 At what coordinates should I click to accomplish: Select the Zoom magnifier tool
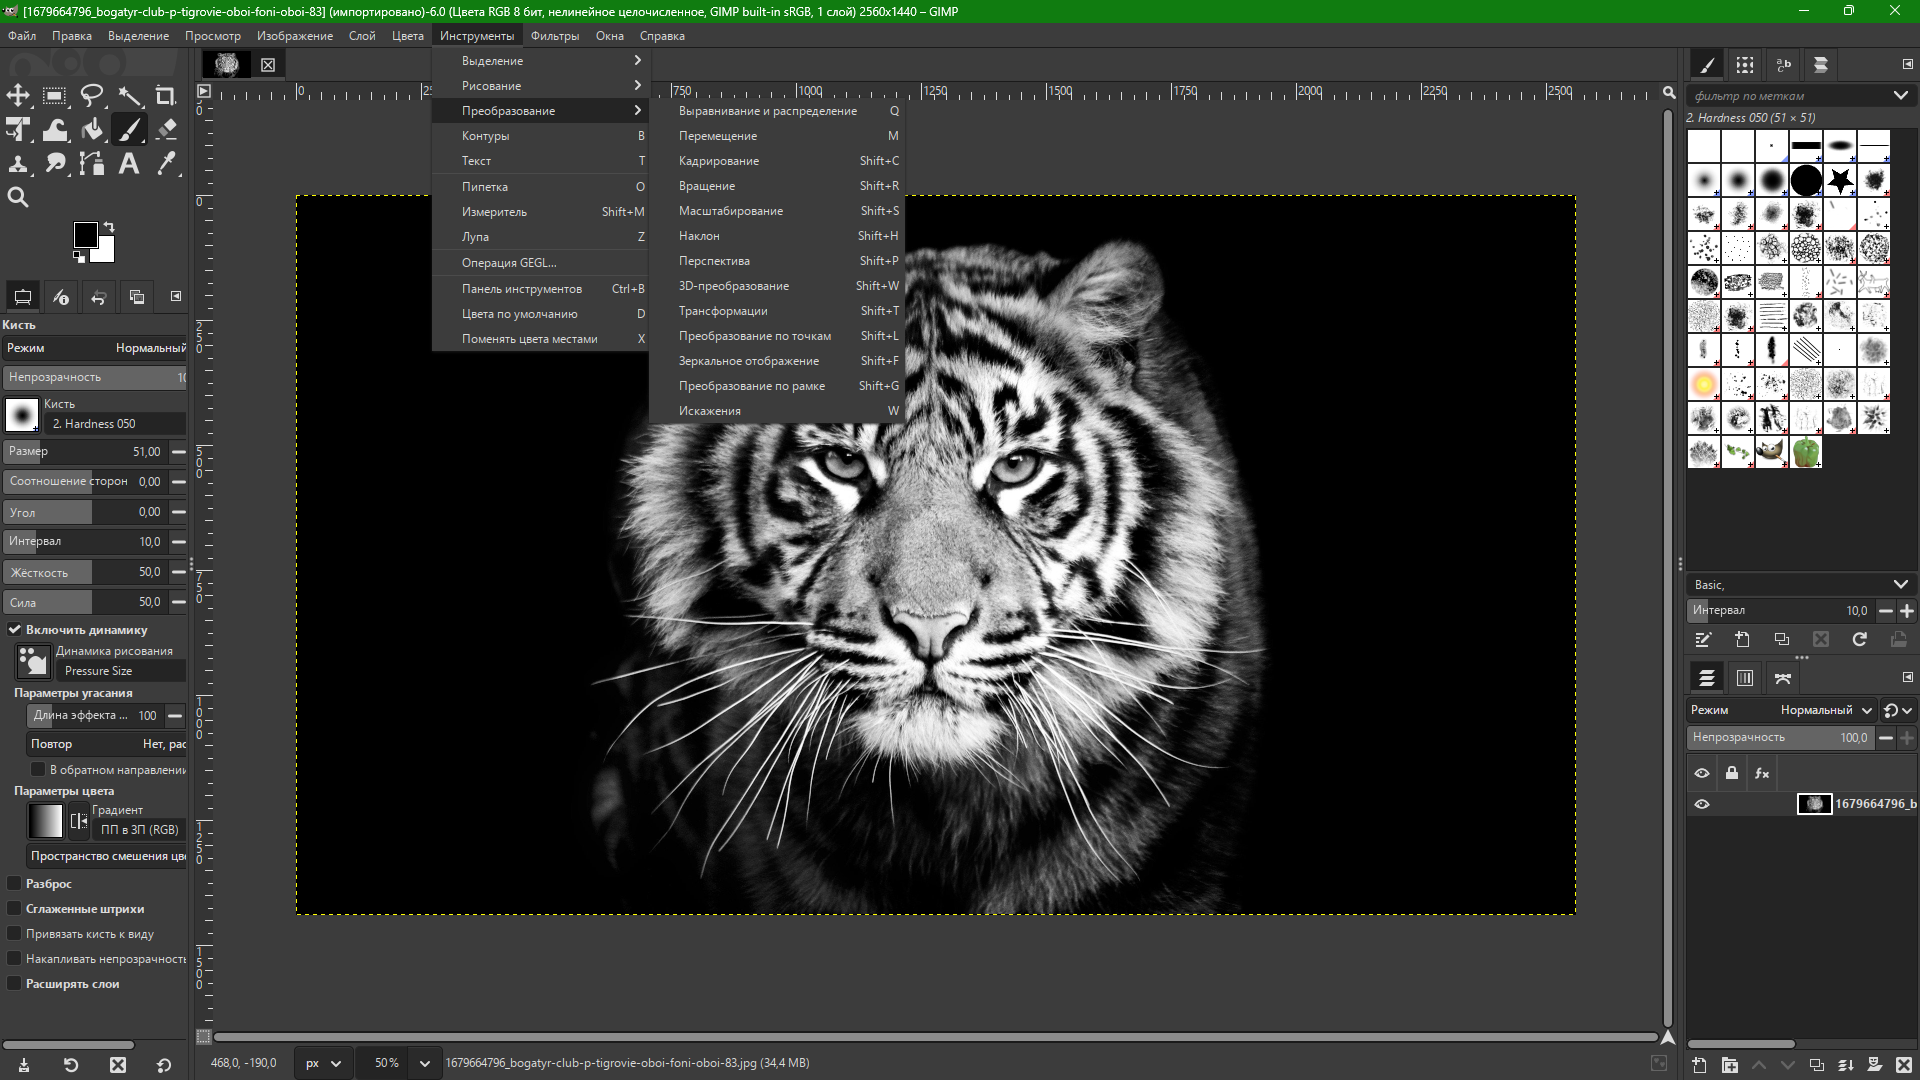pyautogui.click(x=18, y=198)
